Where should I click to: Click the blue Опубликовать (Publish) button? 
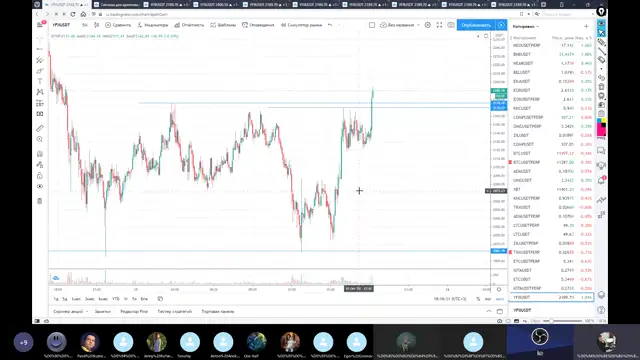pyautogui.click(x=476, y=25)
